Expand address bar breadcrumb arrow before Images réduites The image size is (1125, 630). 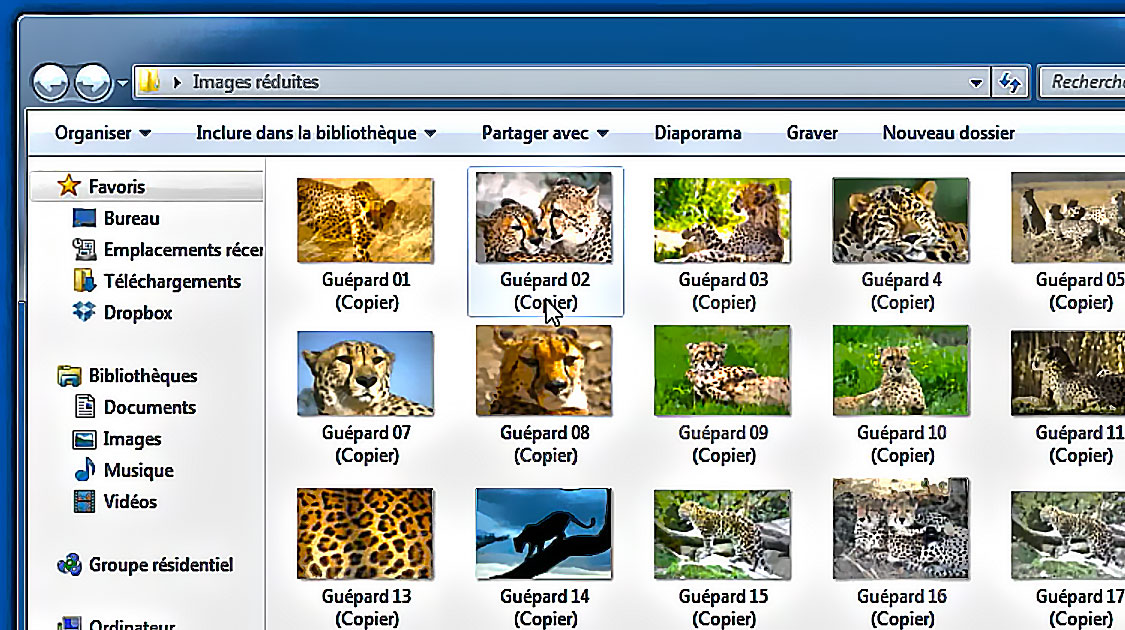click(x=176, y=83)
